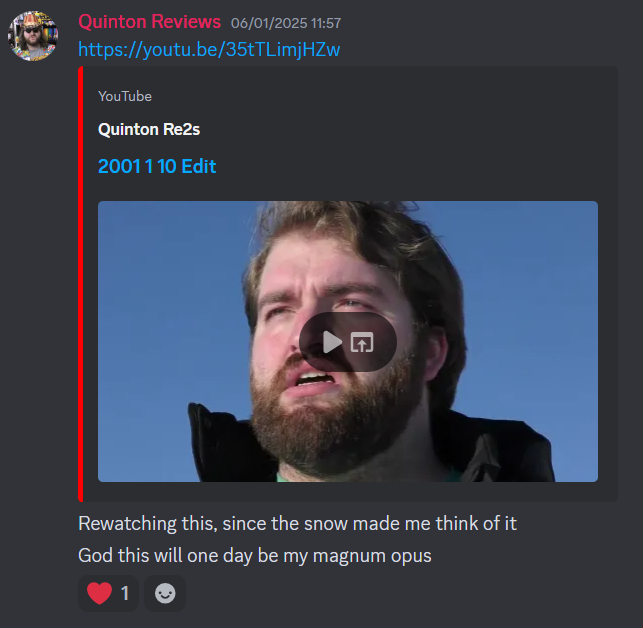Click the Quinton Reviews username
The image size is (643, 628).
149,22
